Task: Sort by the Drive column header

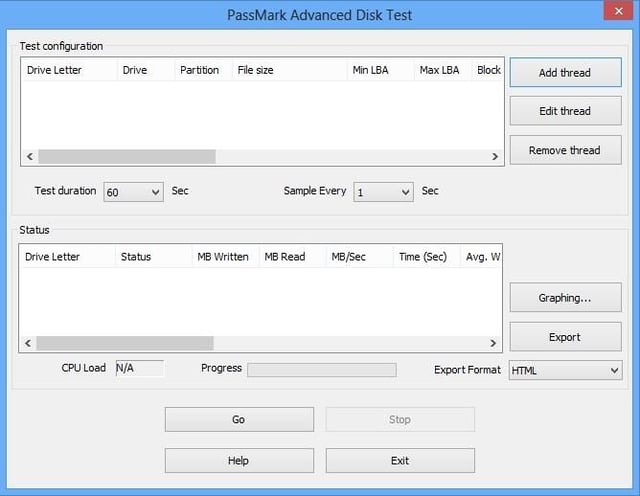Action: pyautogui.click(x=146, y=70)
